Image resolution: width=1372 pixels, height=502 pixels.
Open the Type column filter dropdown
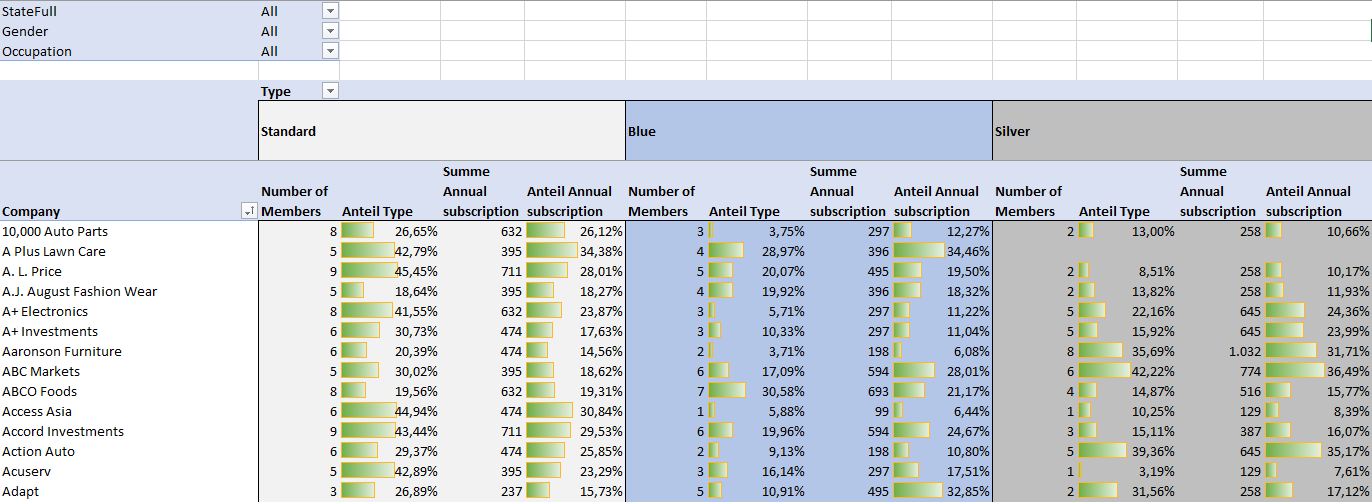point(331,91)
